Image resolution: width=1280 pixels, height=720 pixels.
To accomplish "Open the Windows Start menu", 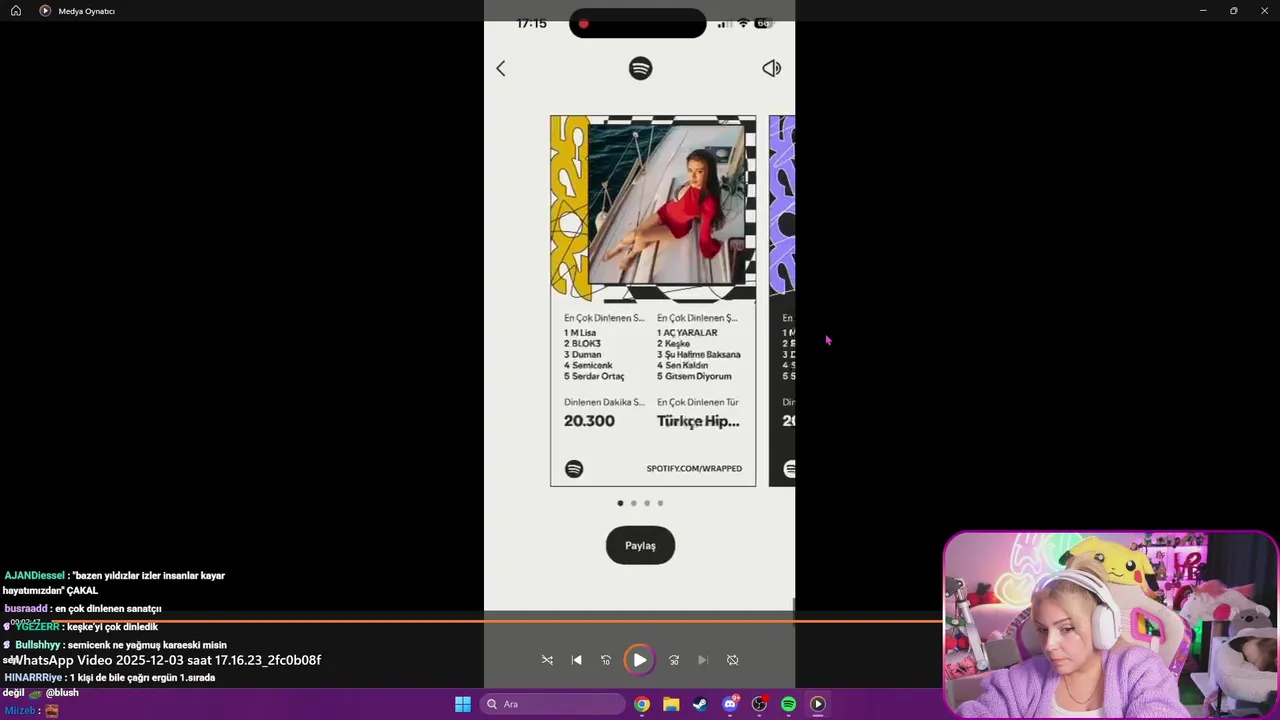I will coord(463,704).
